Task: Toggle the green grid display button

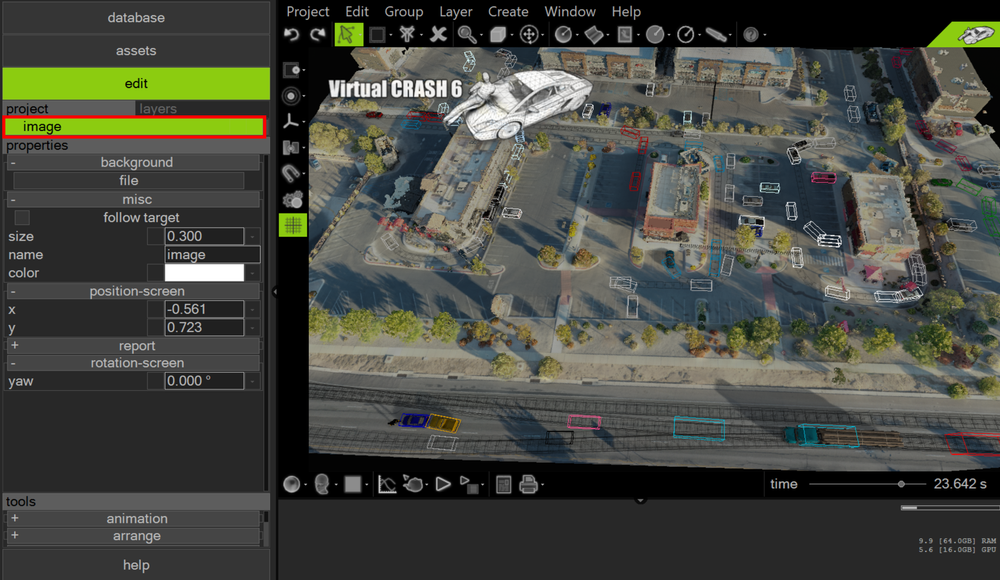Action: pyautogui.click(x=293, y=225)
